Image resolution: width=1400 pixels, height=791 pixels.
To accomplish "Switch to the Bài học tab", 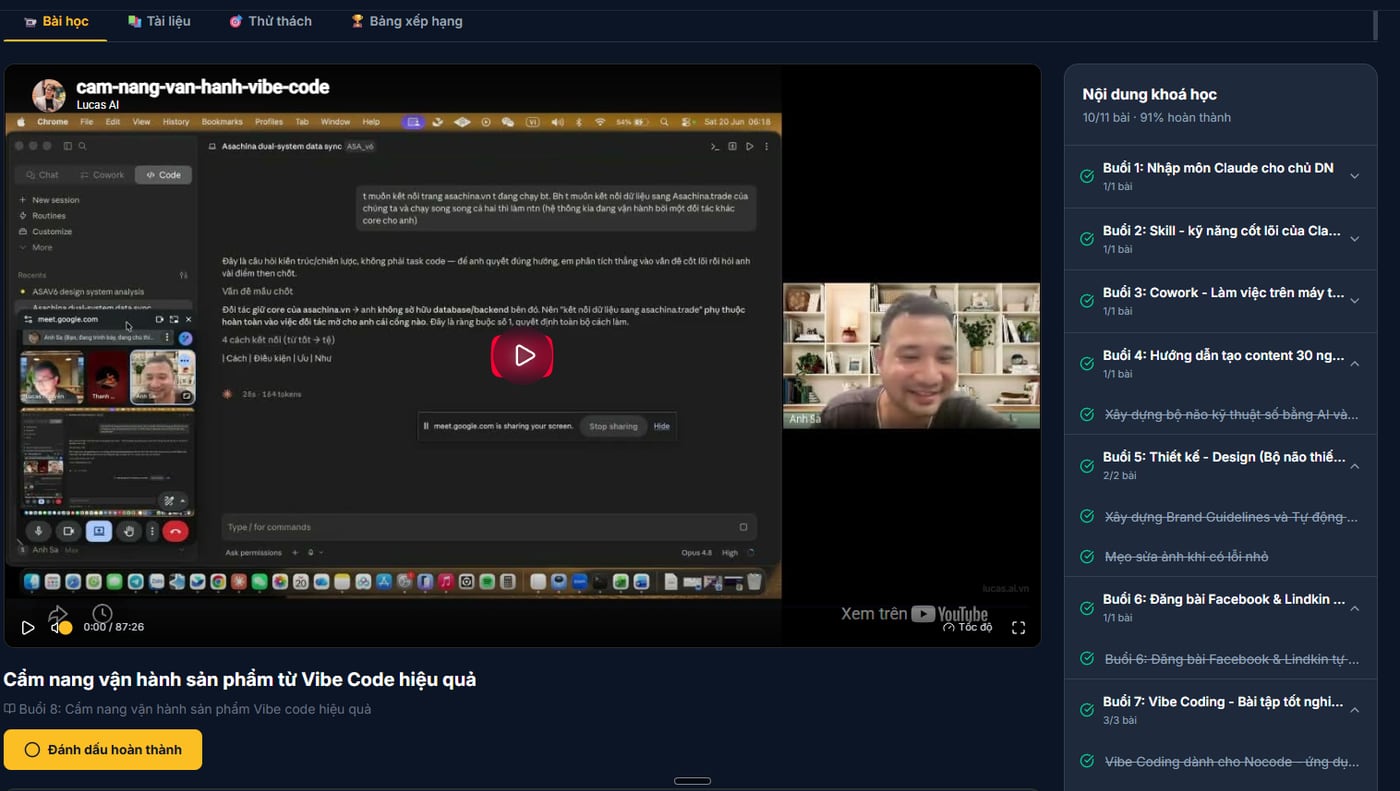I will coord(56,21).
